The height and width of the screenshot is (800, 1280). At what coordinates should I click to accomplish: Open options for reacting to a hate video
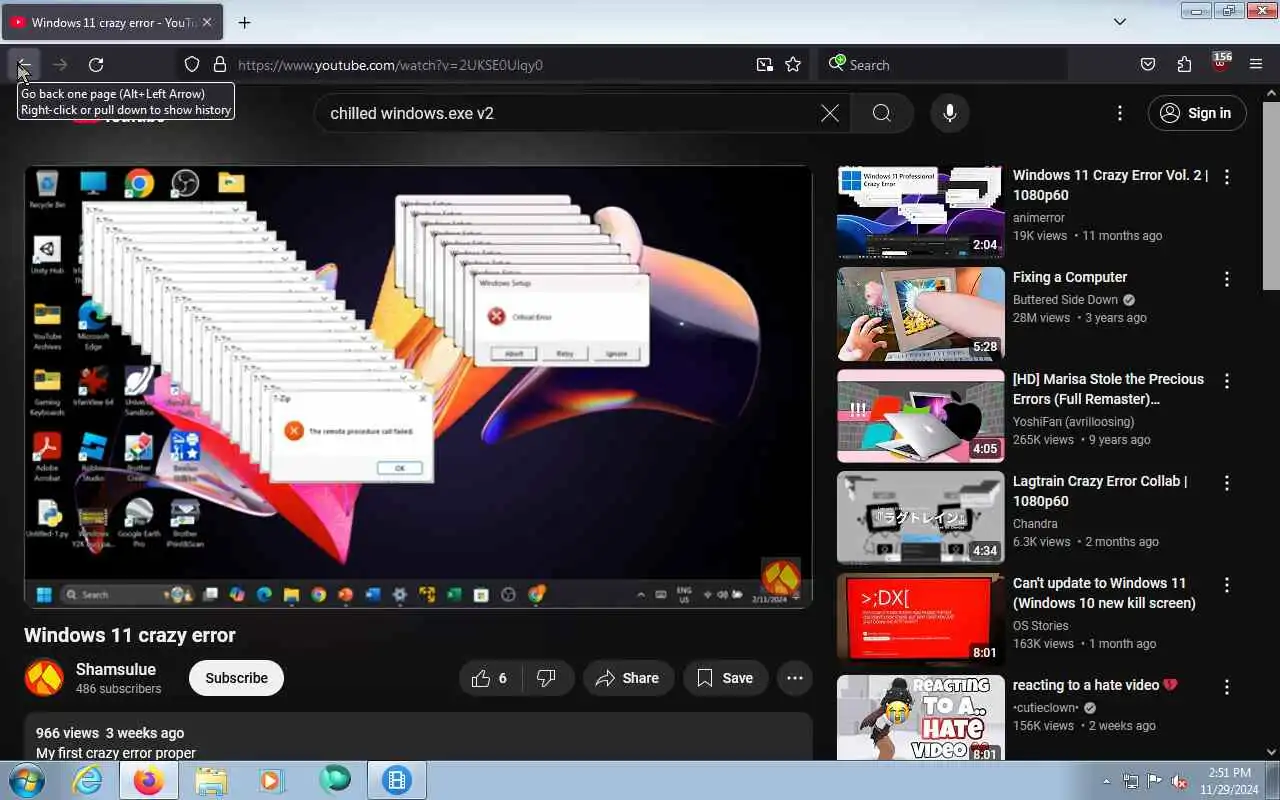coord(1227,687)
